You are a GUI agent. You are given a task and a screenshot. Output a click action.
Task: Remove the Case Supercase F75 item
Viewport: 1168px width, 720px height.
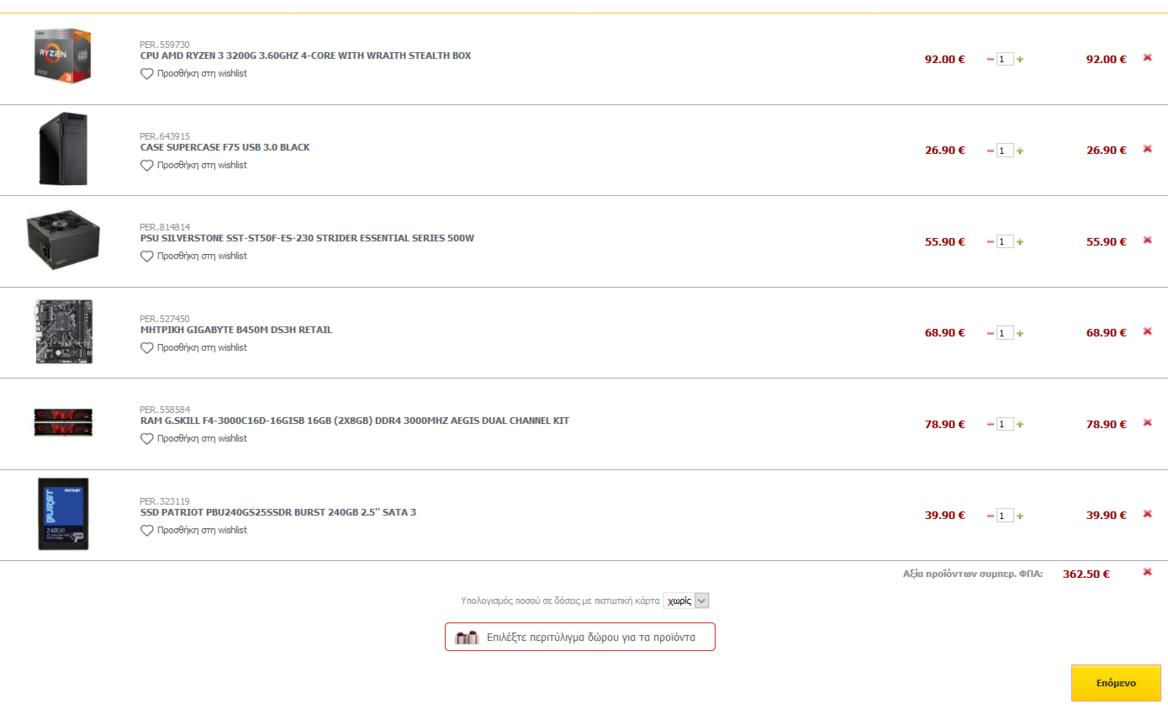coord(1147,149)
